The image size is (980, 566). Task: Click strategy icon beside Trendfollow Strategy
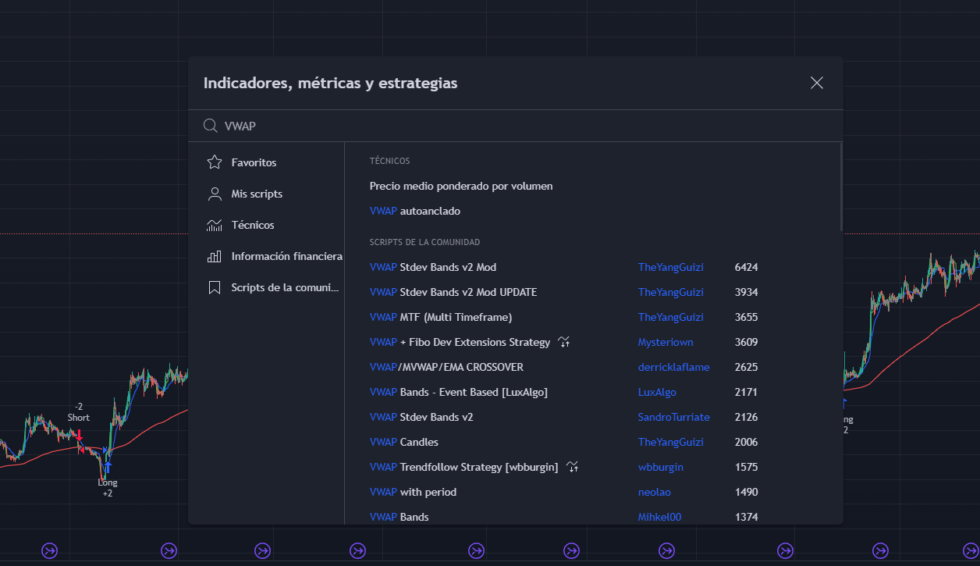(572, 467)
